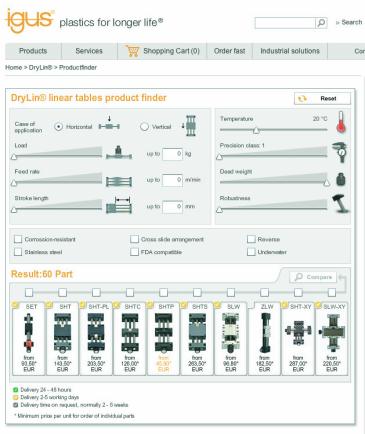Click the Compare button
The width and height of the screenshot is (365, 434).
[313, 277]
